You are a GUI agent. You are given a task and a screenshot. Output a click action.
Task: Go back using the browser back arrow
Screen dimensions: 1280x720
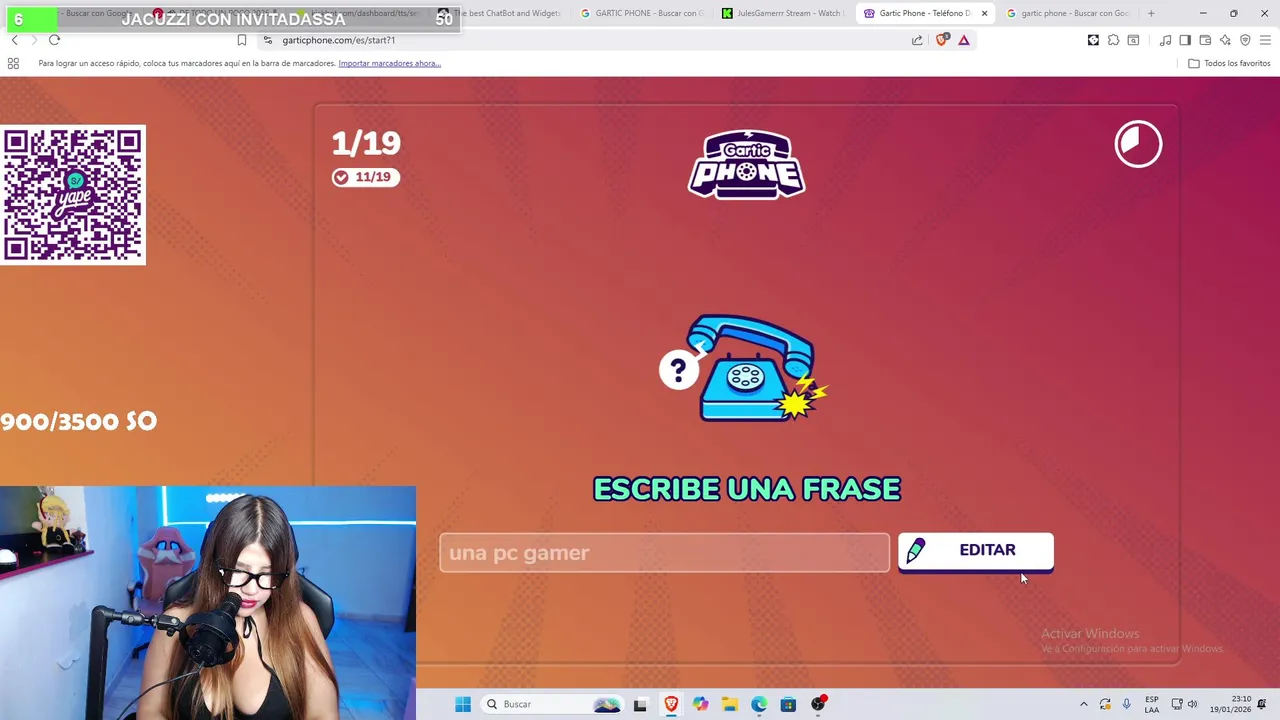pos(14,40)
